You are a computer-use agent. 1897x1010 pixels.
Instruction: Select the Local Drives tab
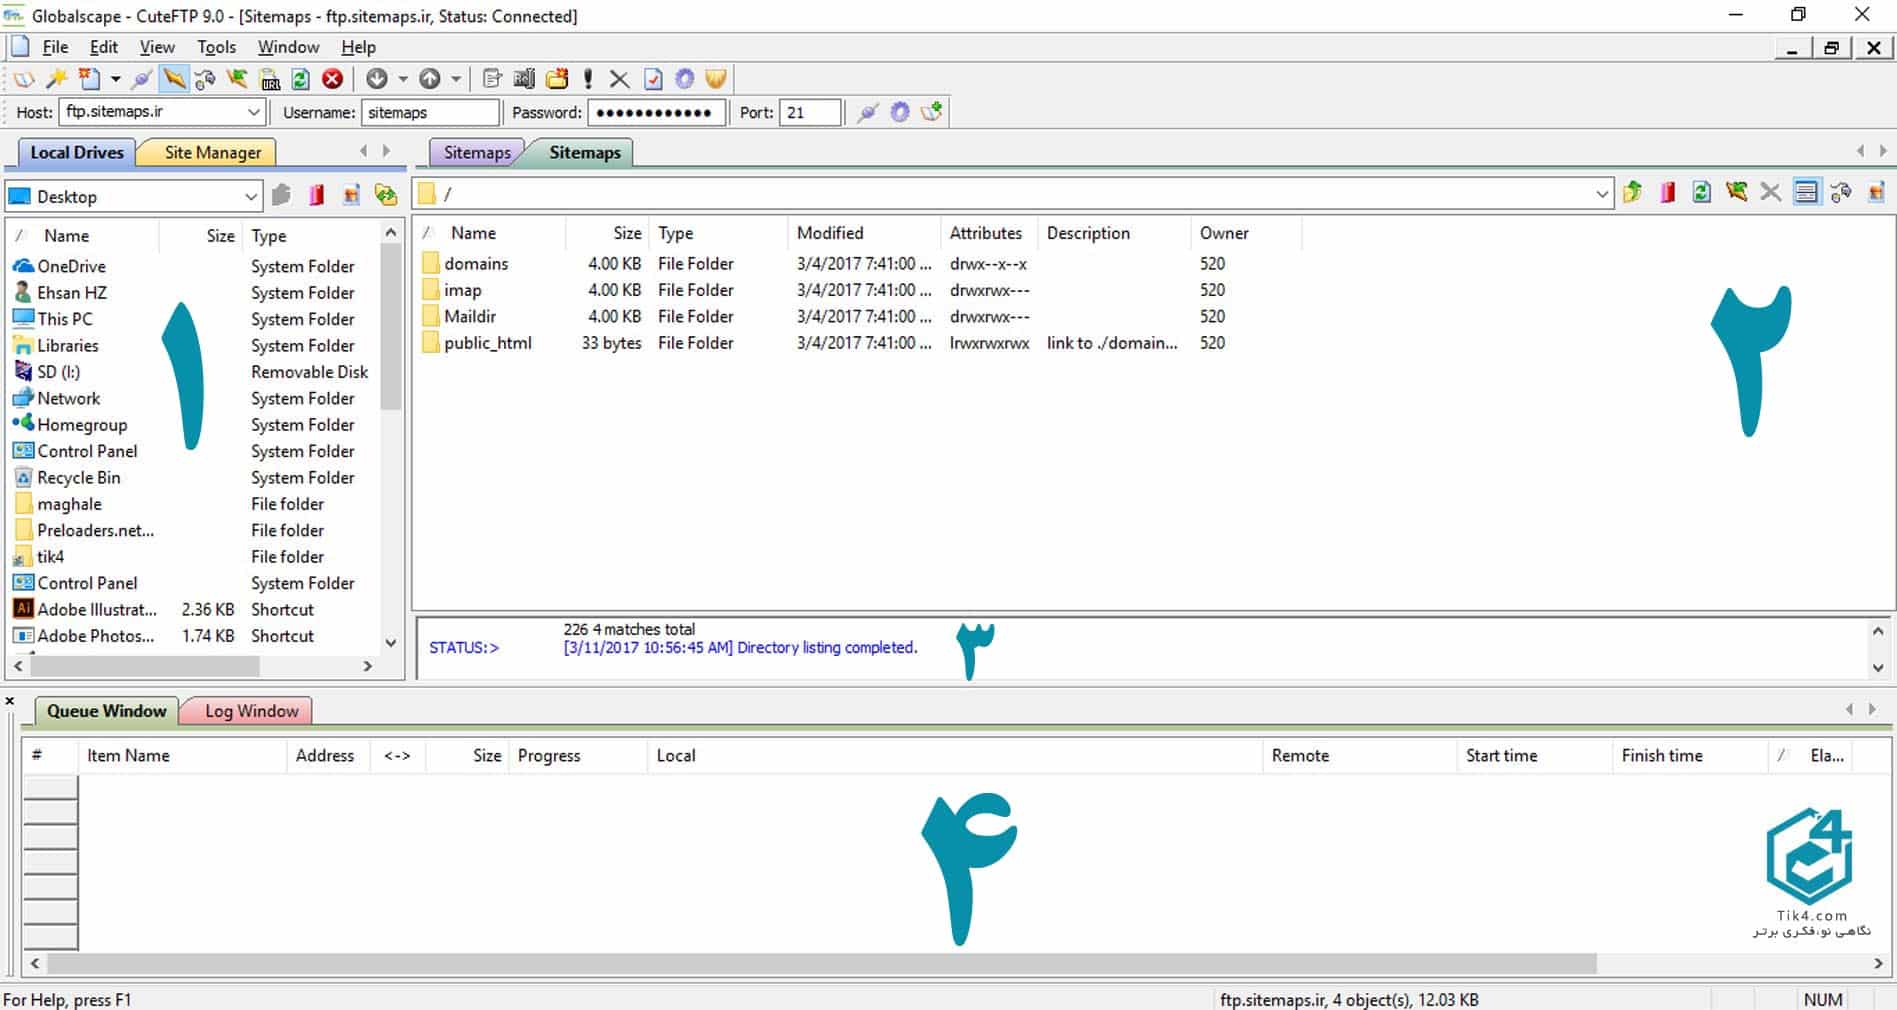pyautogui.click(x=77, y=152)
